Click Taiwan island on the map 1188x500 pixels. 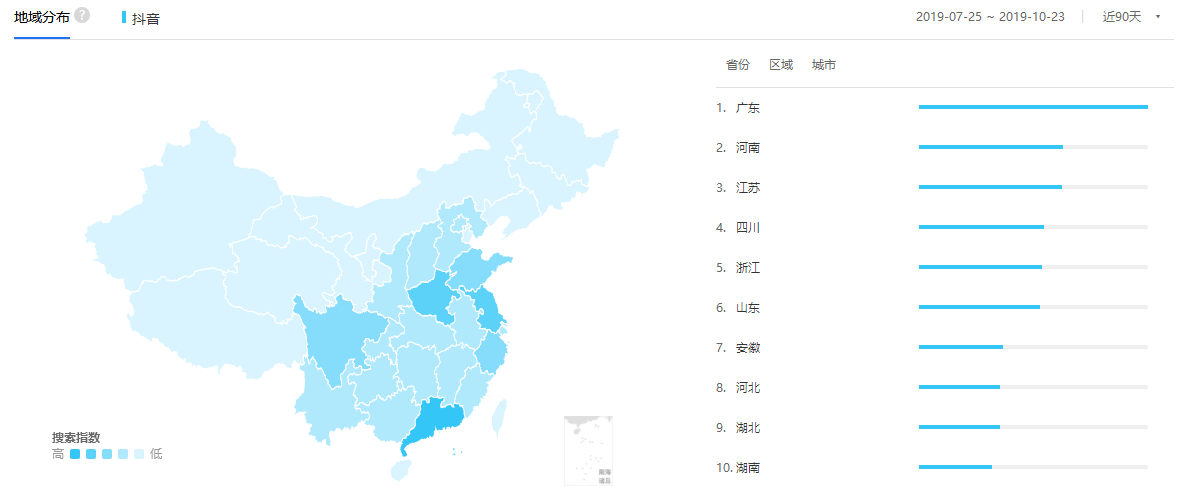[500, 417]
